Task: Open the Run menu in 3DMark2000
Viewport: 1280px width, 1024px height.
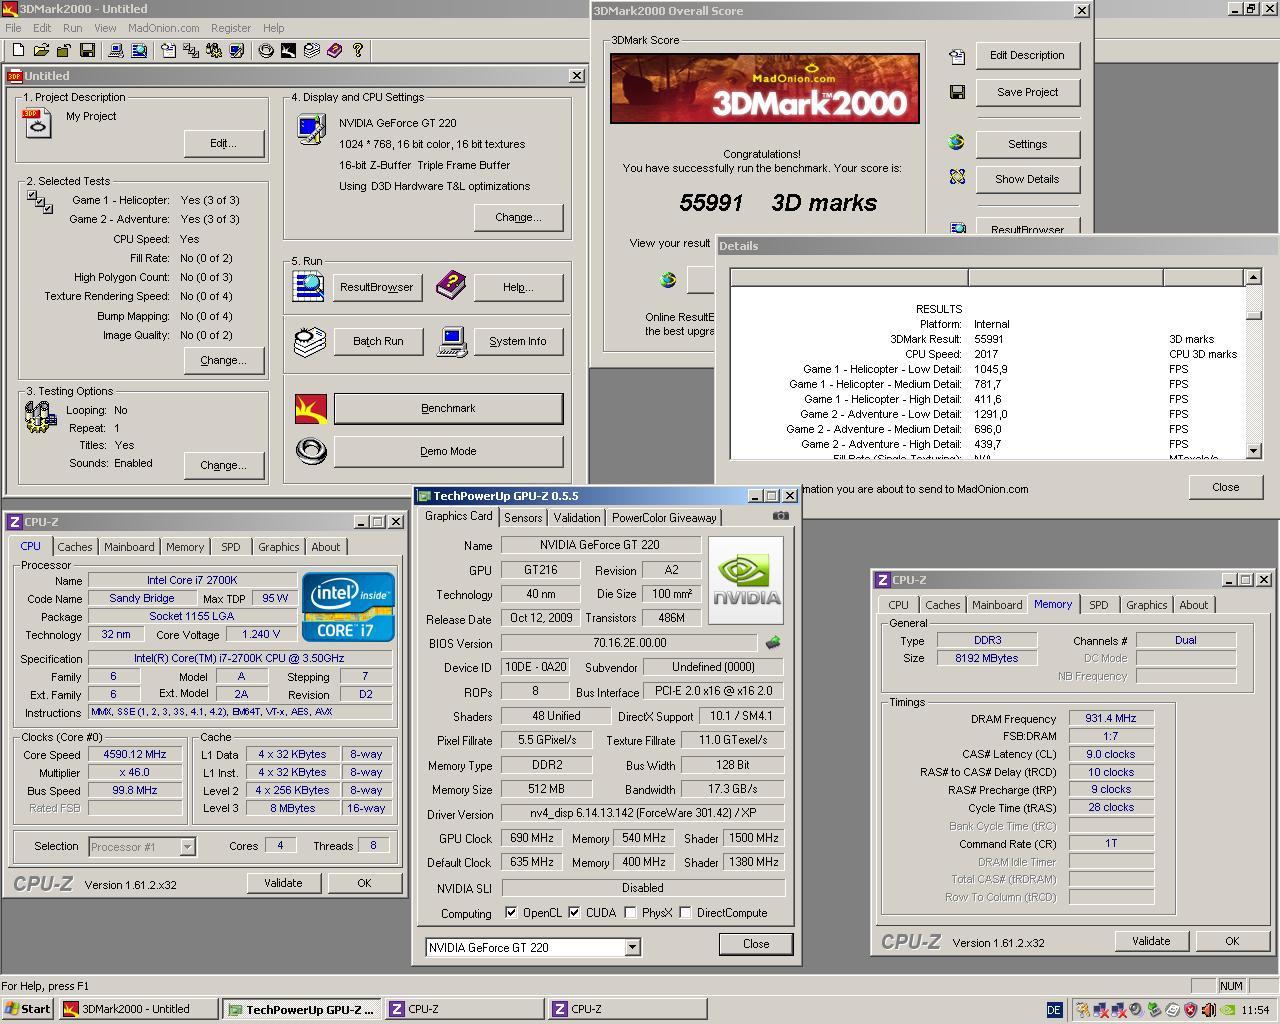Action: pyautogui.click(x=72, y=28)
